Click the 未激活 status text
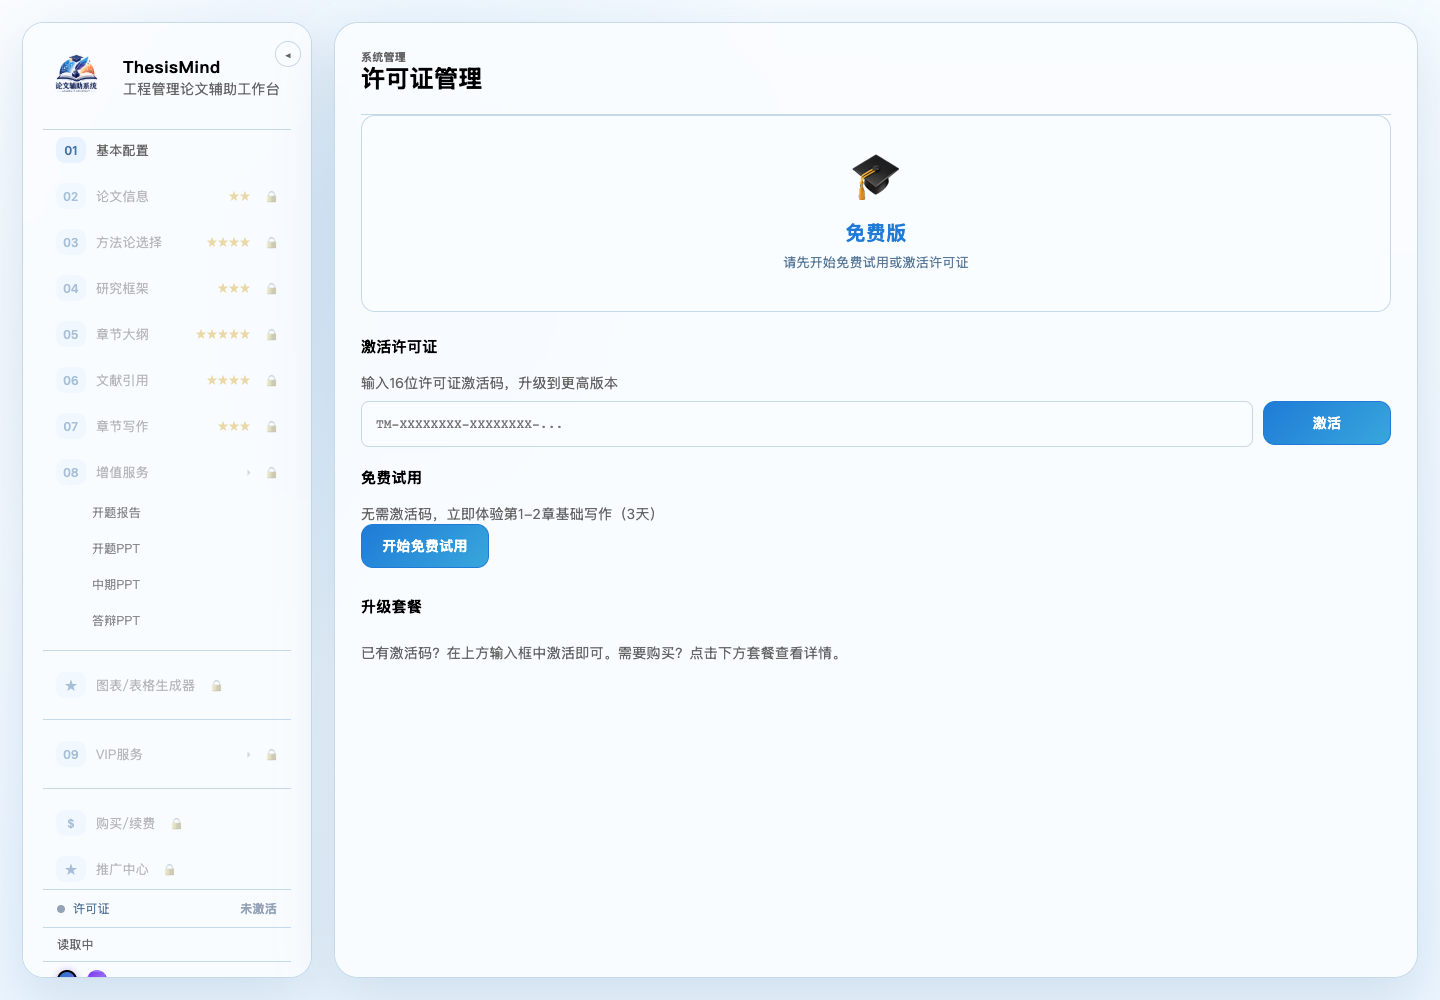1440x1000 pixels. pyautogui.click(x=258, y=909)
